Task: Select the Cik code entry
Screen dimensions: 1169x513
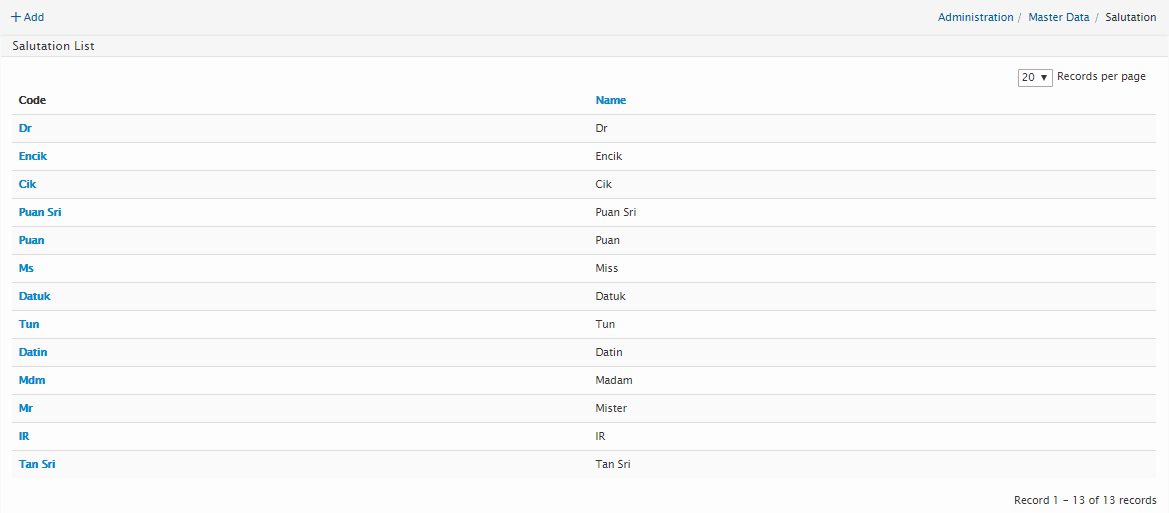Action: tap(28, 184)
